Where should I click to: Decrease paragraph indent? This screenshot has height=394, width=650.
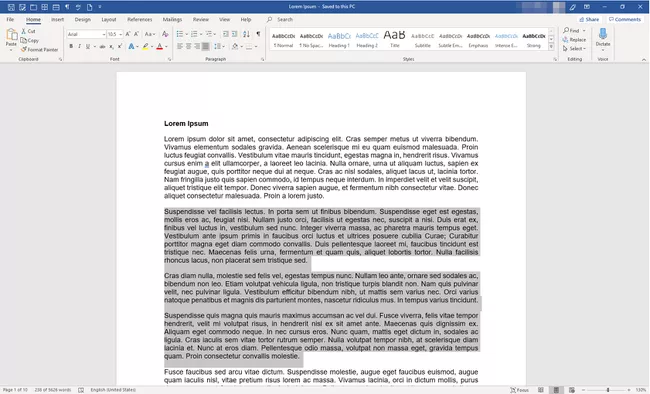[x=226, y=34]
